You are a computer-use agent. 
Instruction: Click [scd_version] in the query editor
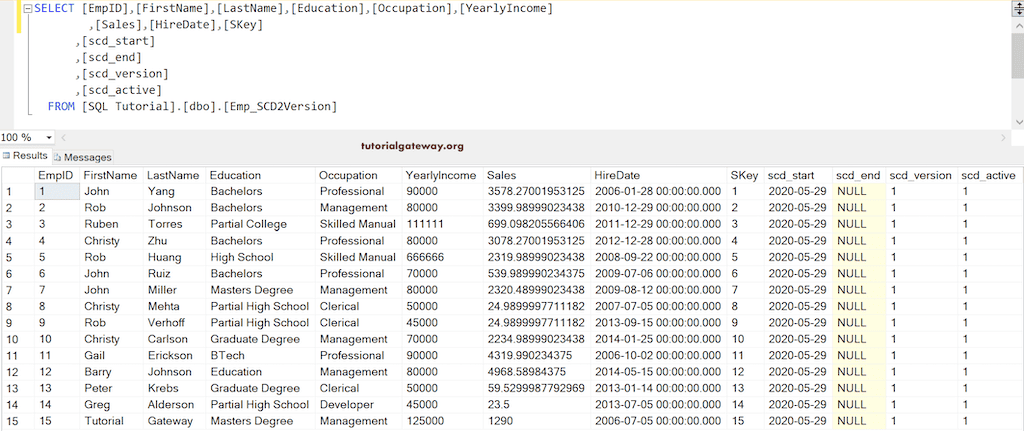pyautogui.click(x=125, y=73)
